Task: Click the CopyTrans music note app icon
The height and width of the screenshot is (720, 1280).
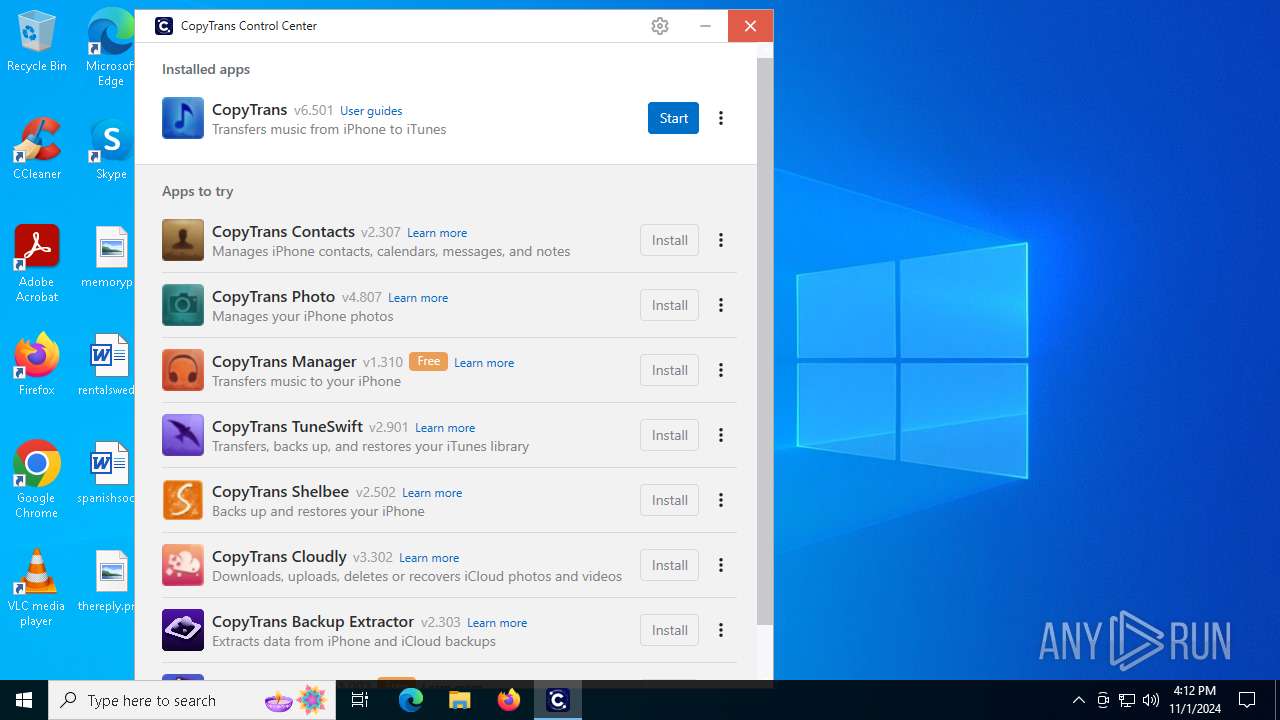Action: 183,118
